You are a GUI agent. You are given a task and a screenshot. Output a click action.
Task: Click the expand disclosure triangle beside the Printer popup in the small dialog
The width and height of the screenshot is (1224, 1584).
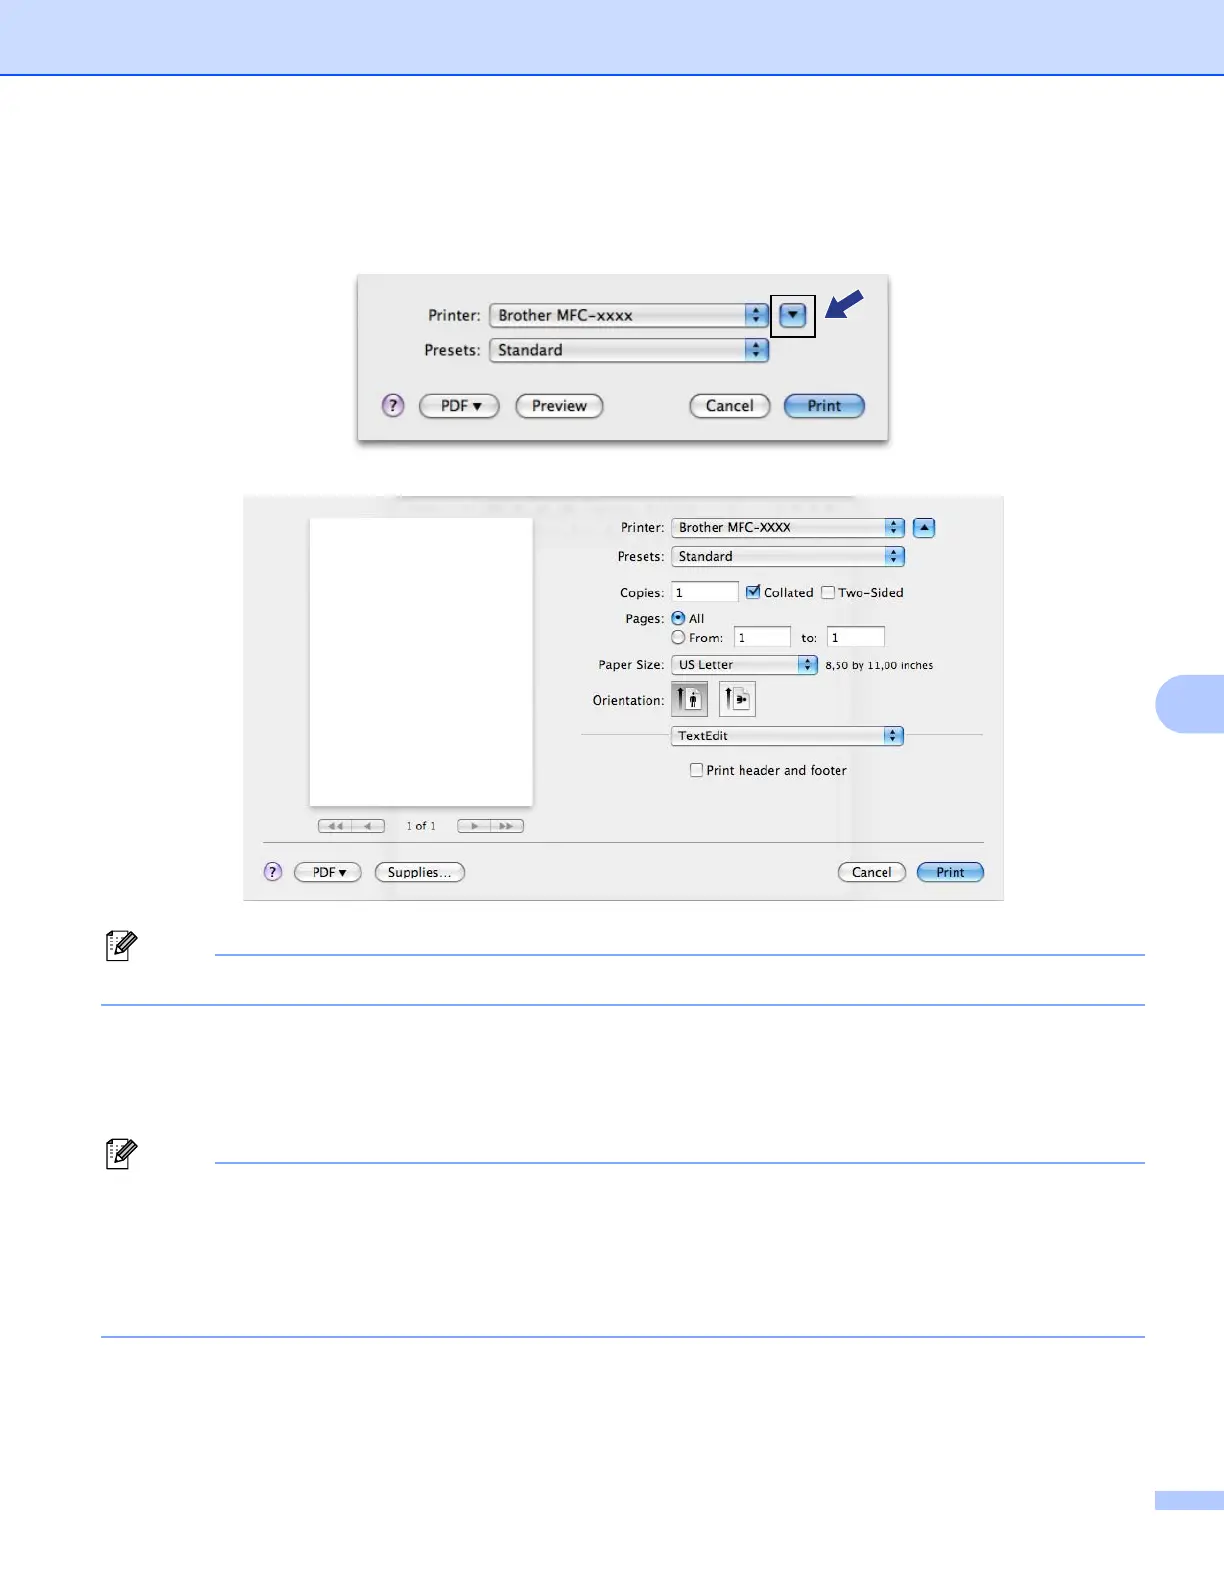click(792, 316)
